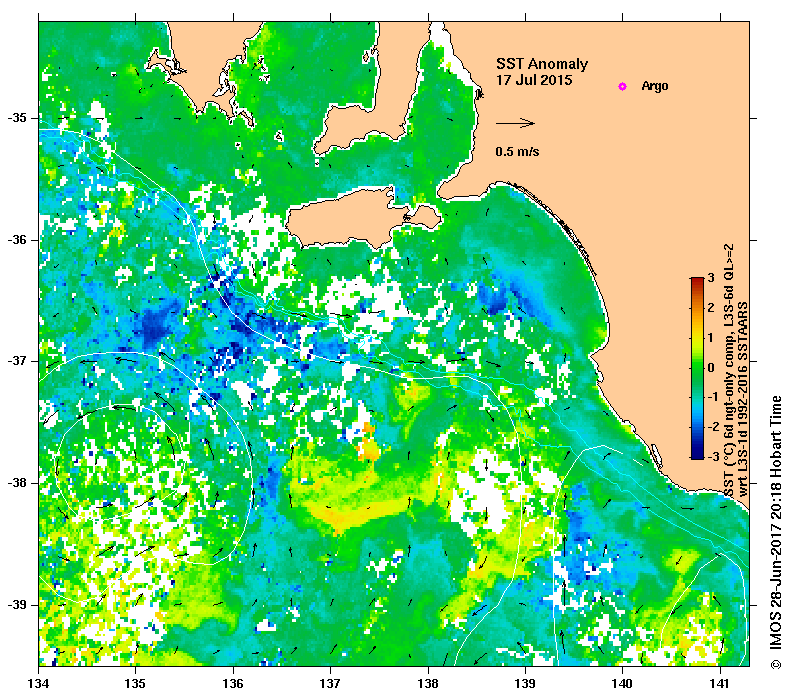This screenshot has height=700, width=791.
Task: Click the 0.5 m/s reference arrow
Action: (515, 123)
